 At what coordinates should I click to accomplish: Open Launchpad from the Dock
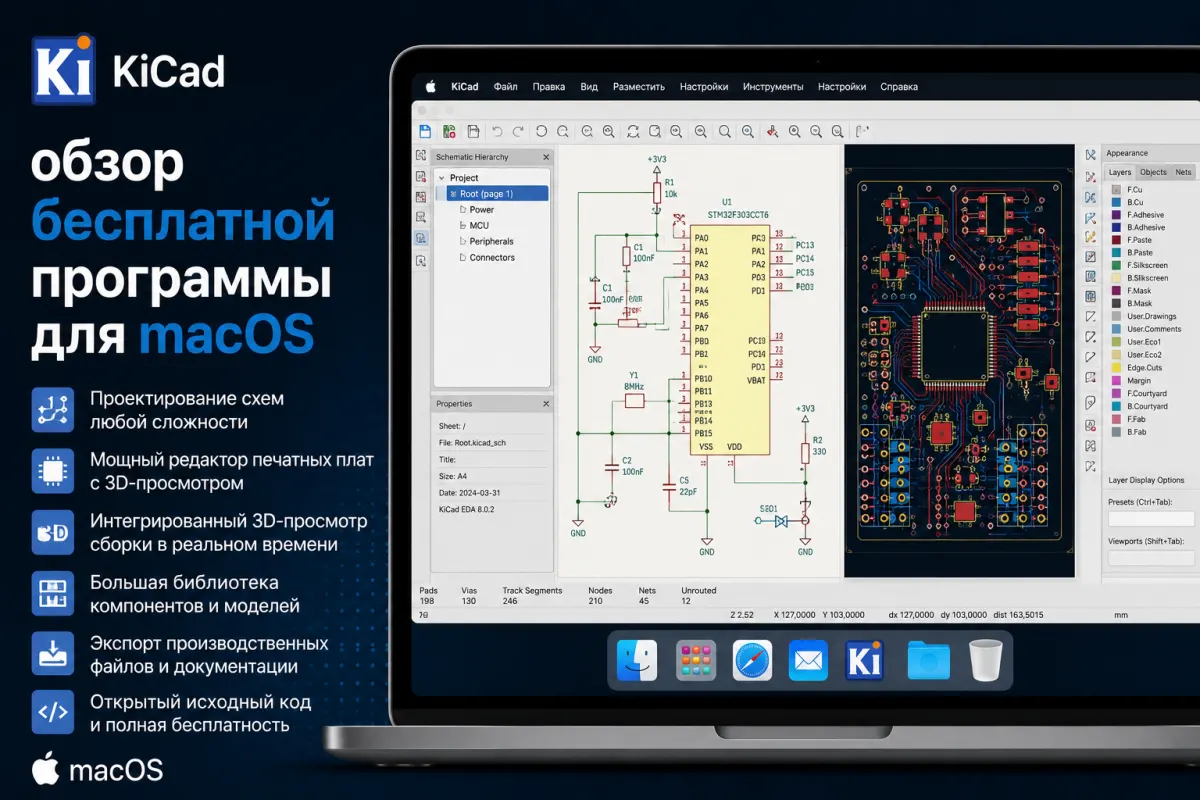click(x=695, y=661)
